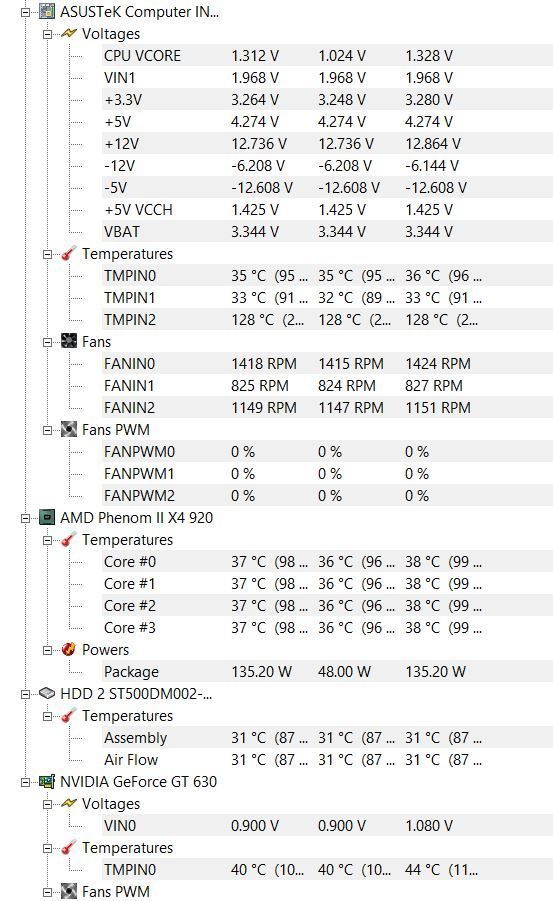Collapse the HDD 2 Temperatures section

pos(47,716)
